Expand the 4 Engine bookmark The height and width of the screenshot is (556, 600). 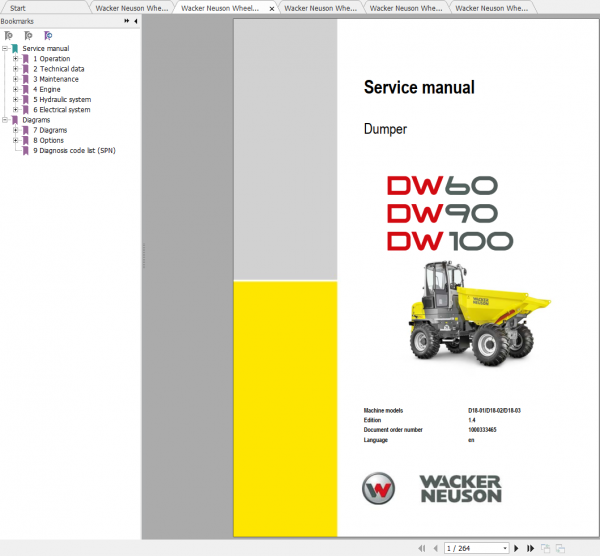tap(16, 89)
